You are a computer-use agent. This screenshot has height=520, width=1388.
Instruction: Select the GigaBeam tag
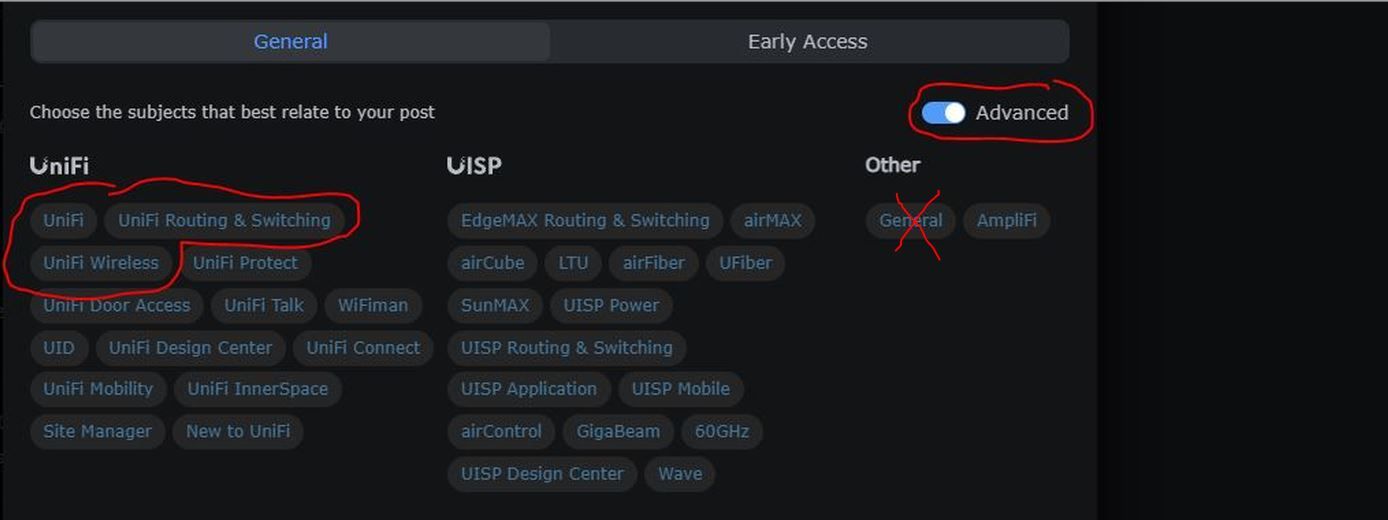[x=618, y=431]
